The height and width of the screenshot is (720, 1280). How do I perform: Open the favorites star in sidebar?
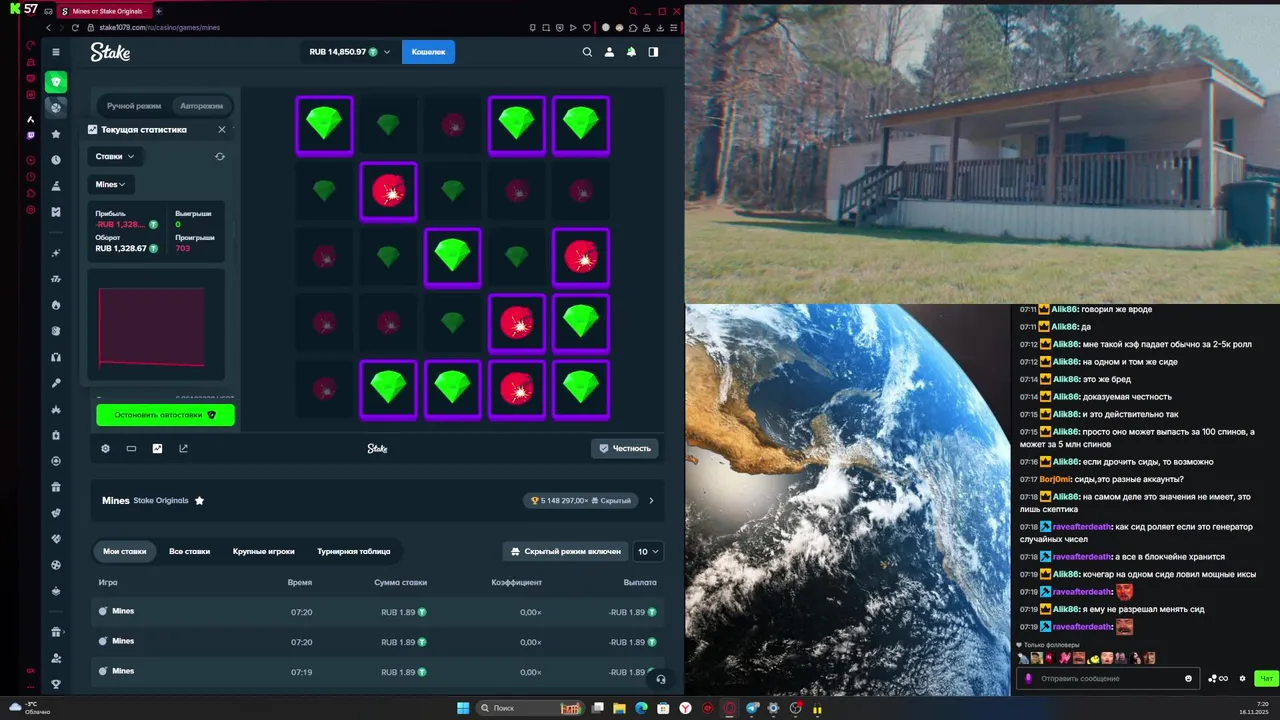56,134
